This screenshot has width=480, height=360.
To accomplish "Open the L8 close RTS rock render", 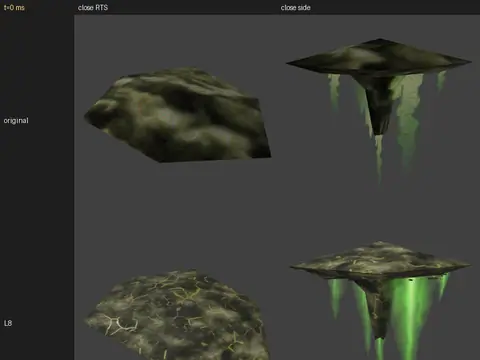I will 177,315.
